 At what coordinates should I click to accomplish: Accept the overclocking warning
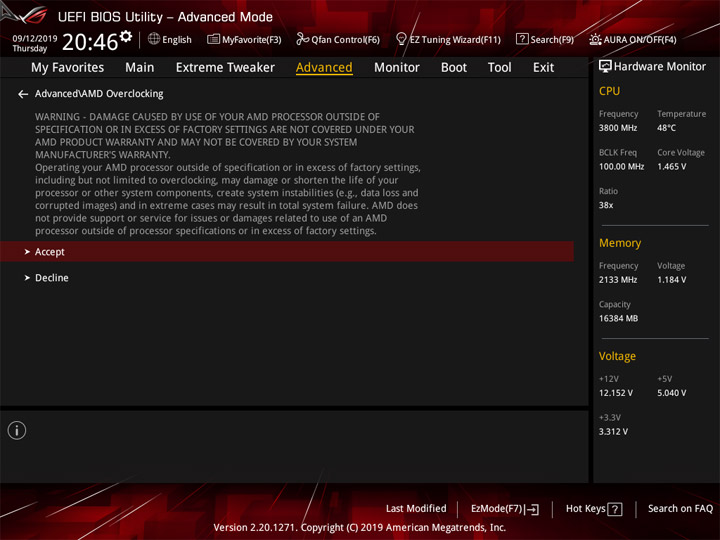click(287, 252)
